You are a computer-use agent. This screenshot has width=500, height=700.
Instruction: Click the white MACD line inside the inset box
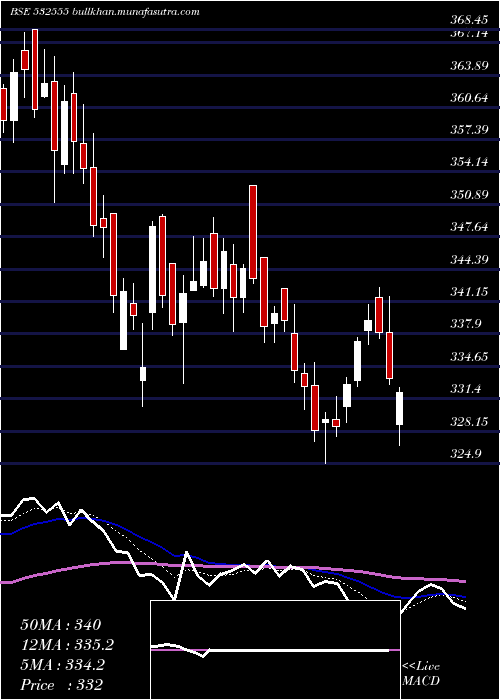[272, 651]
